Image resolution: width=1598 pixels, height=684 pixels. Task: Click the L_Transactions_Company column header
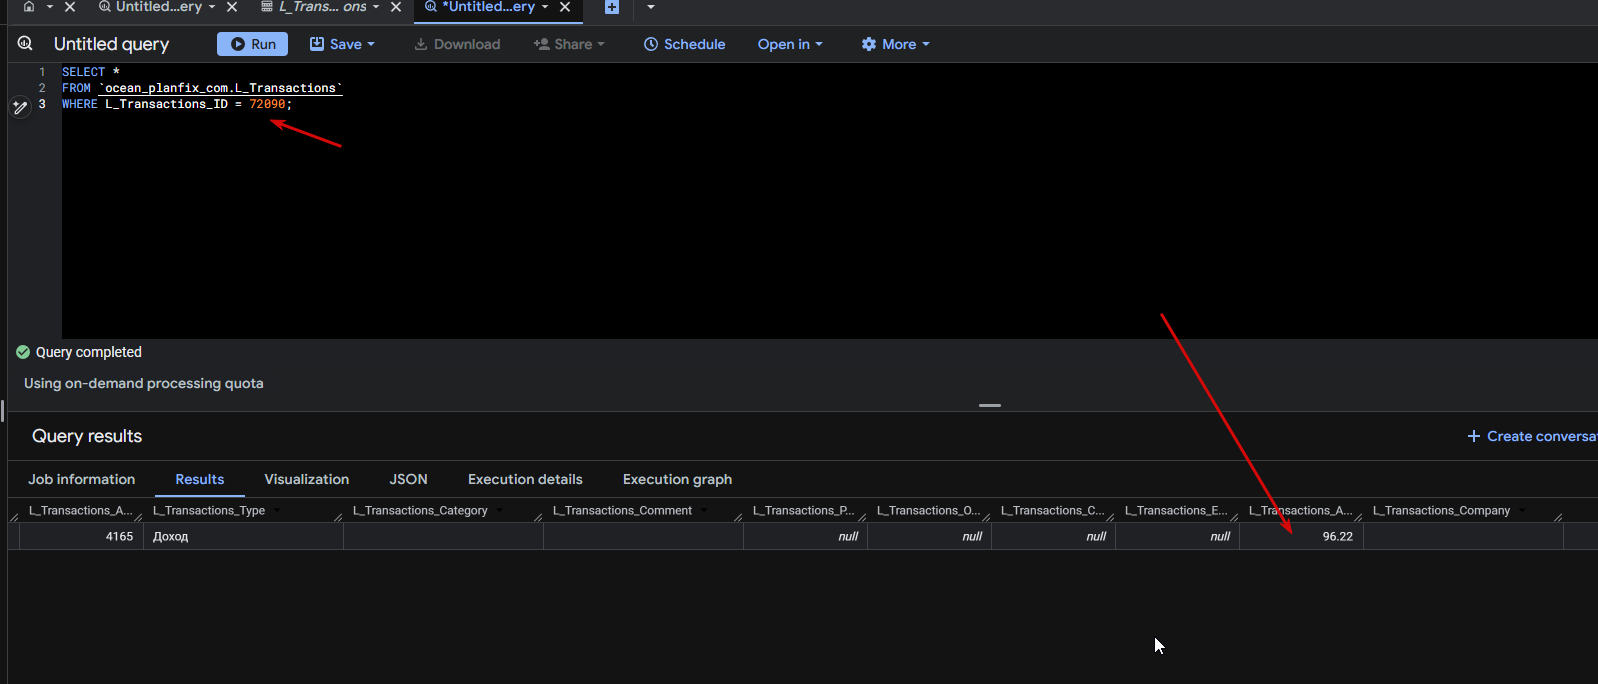click(x=1441, y=510)
